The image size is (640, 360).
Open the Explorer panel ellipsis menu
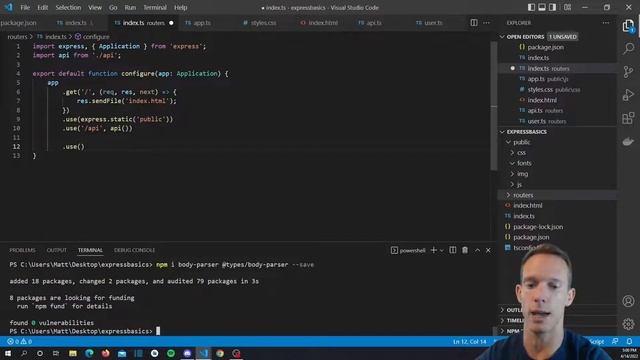click(x=606, y=23)
